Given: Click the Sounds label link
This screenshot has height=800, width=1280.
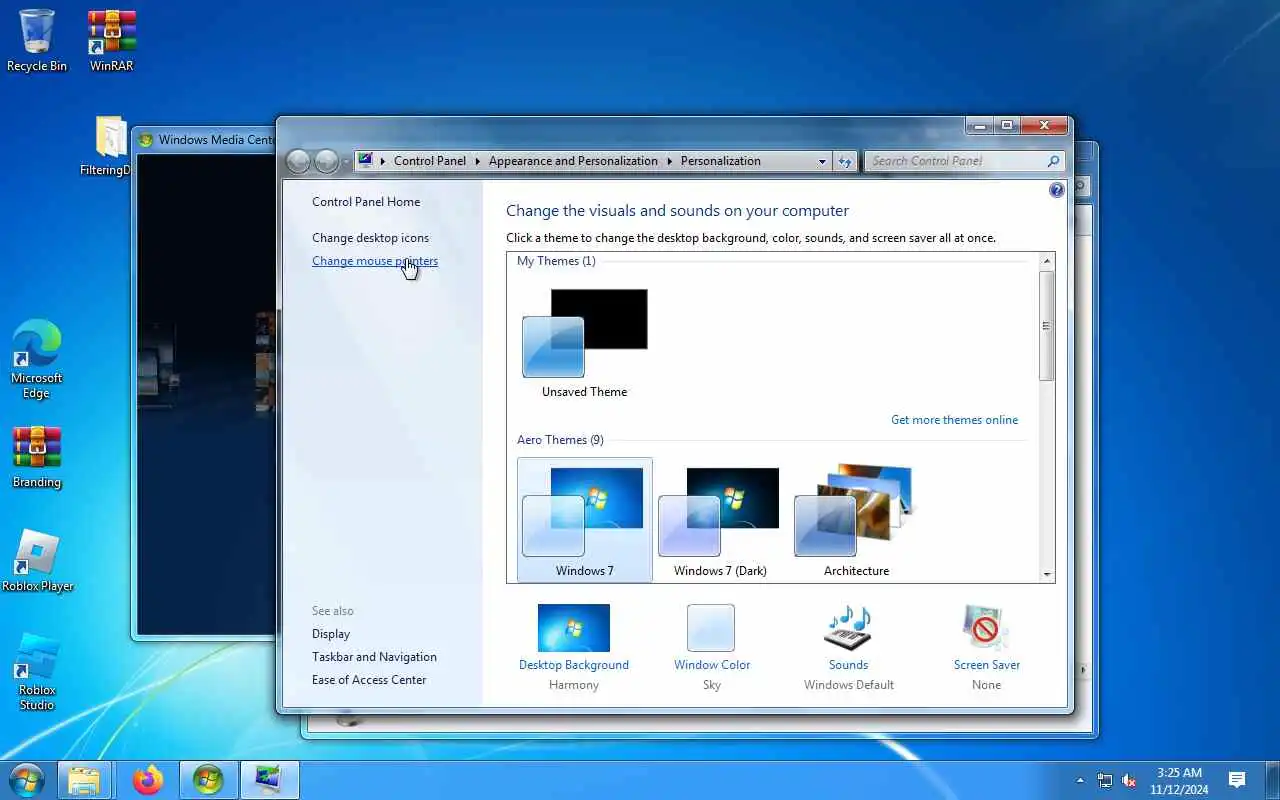Looking at the screenshot, I should tap(848, 665).
